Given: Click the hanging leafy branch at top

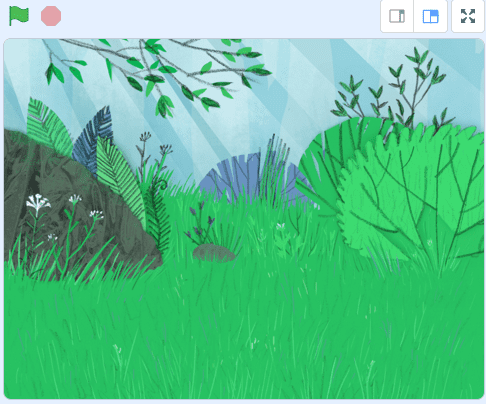Looking at the screenshot, I should pos(157,73).
